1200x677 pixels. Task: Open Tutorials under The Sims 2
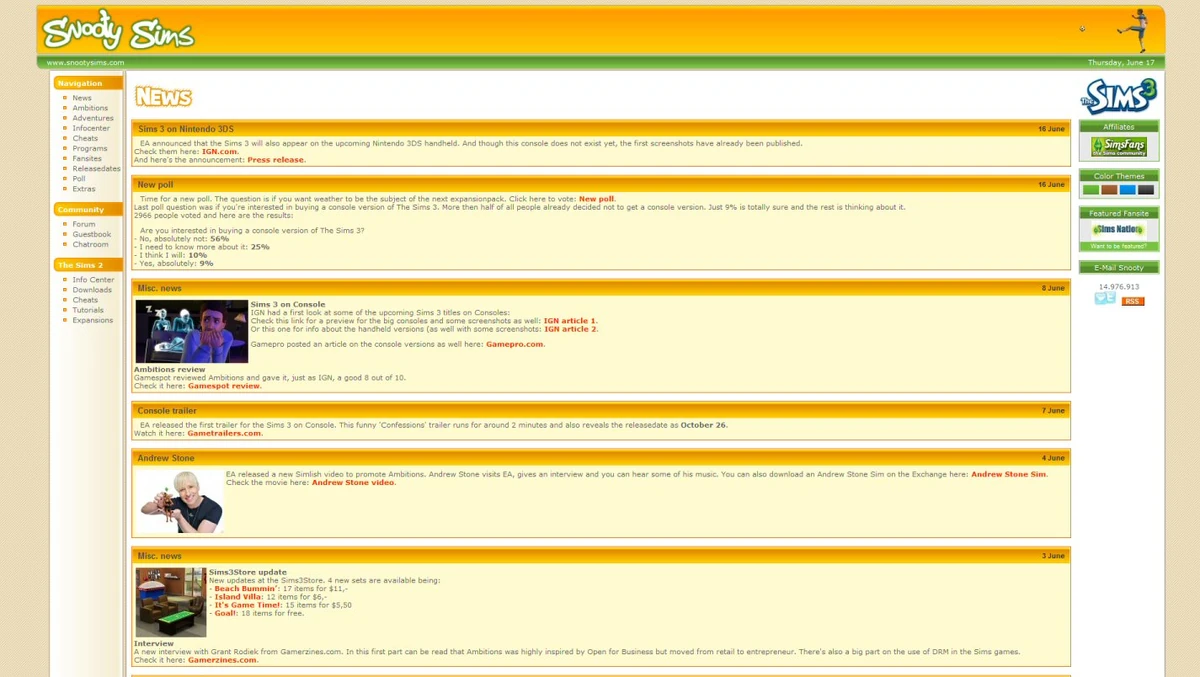88,310
